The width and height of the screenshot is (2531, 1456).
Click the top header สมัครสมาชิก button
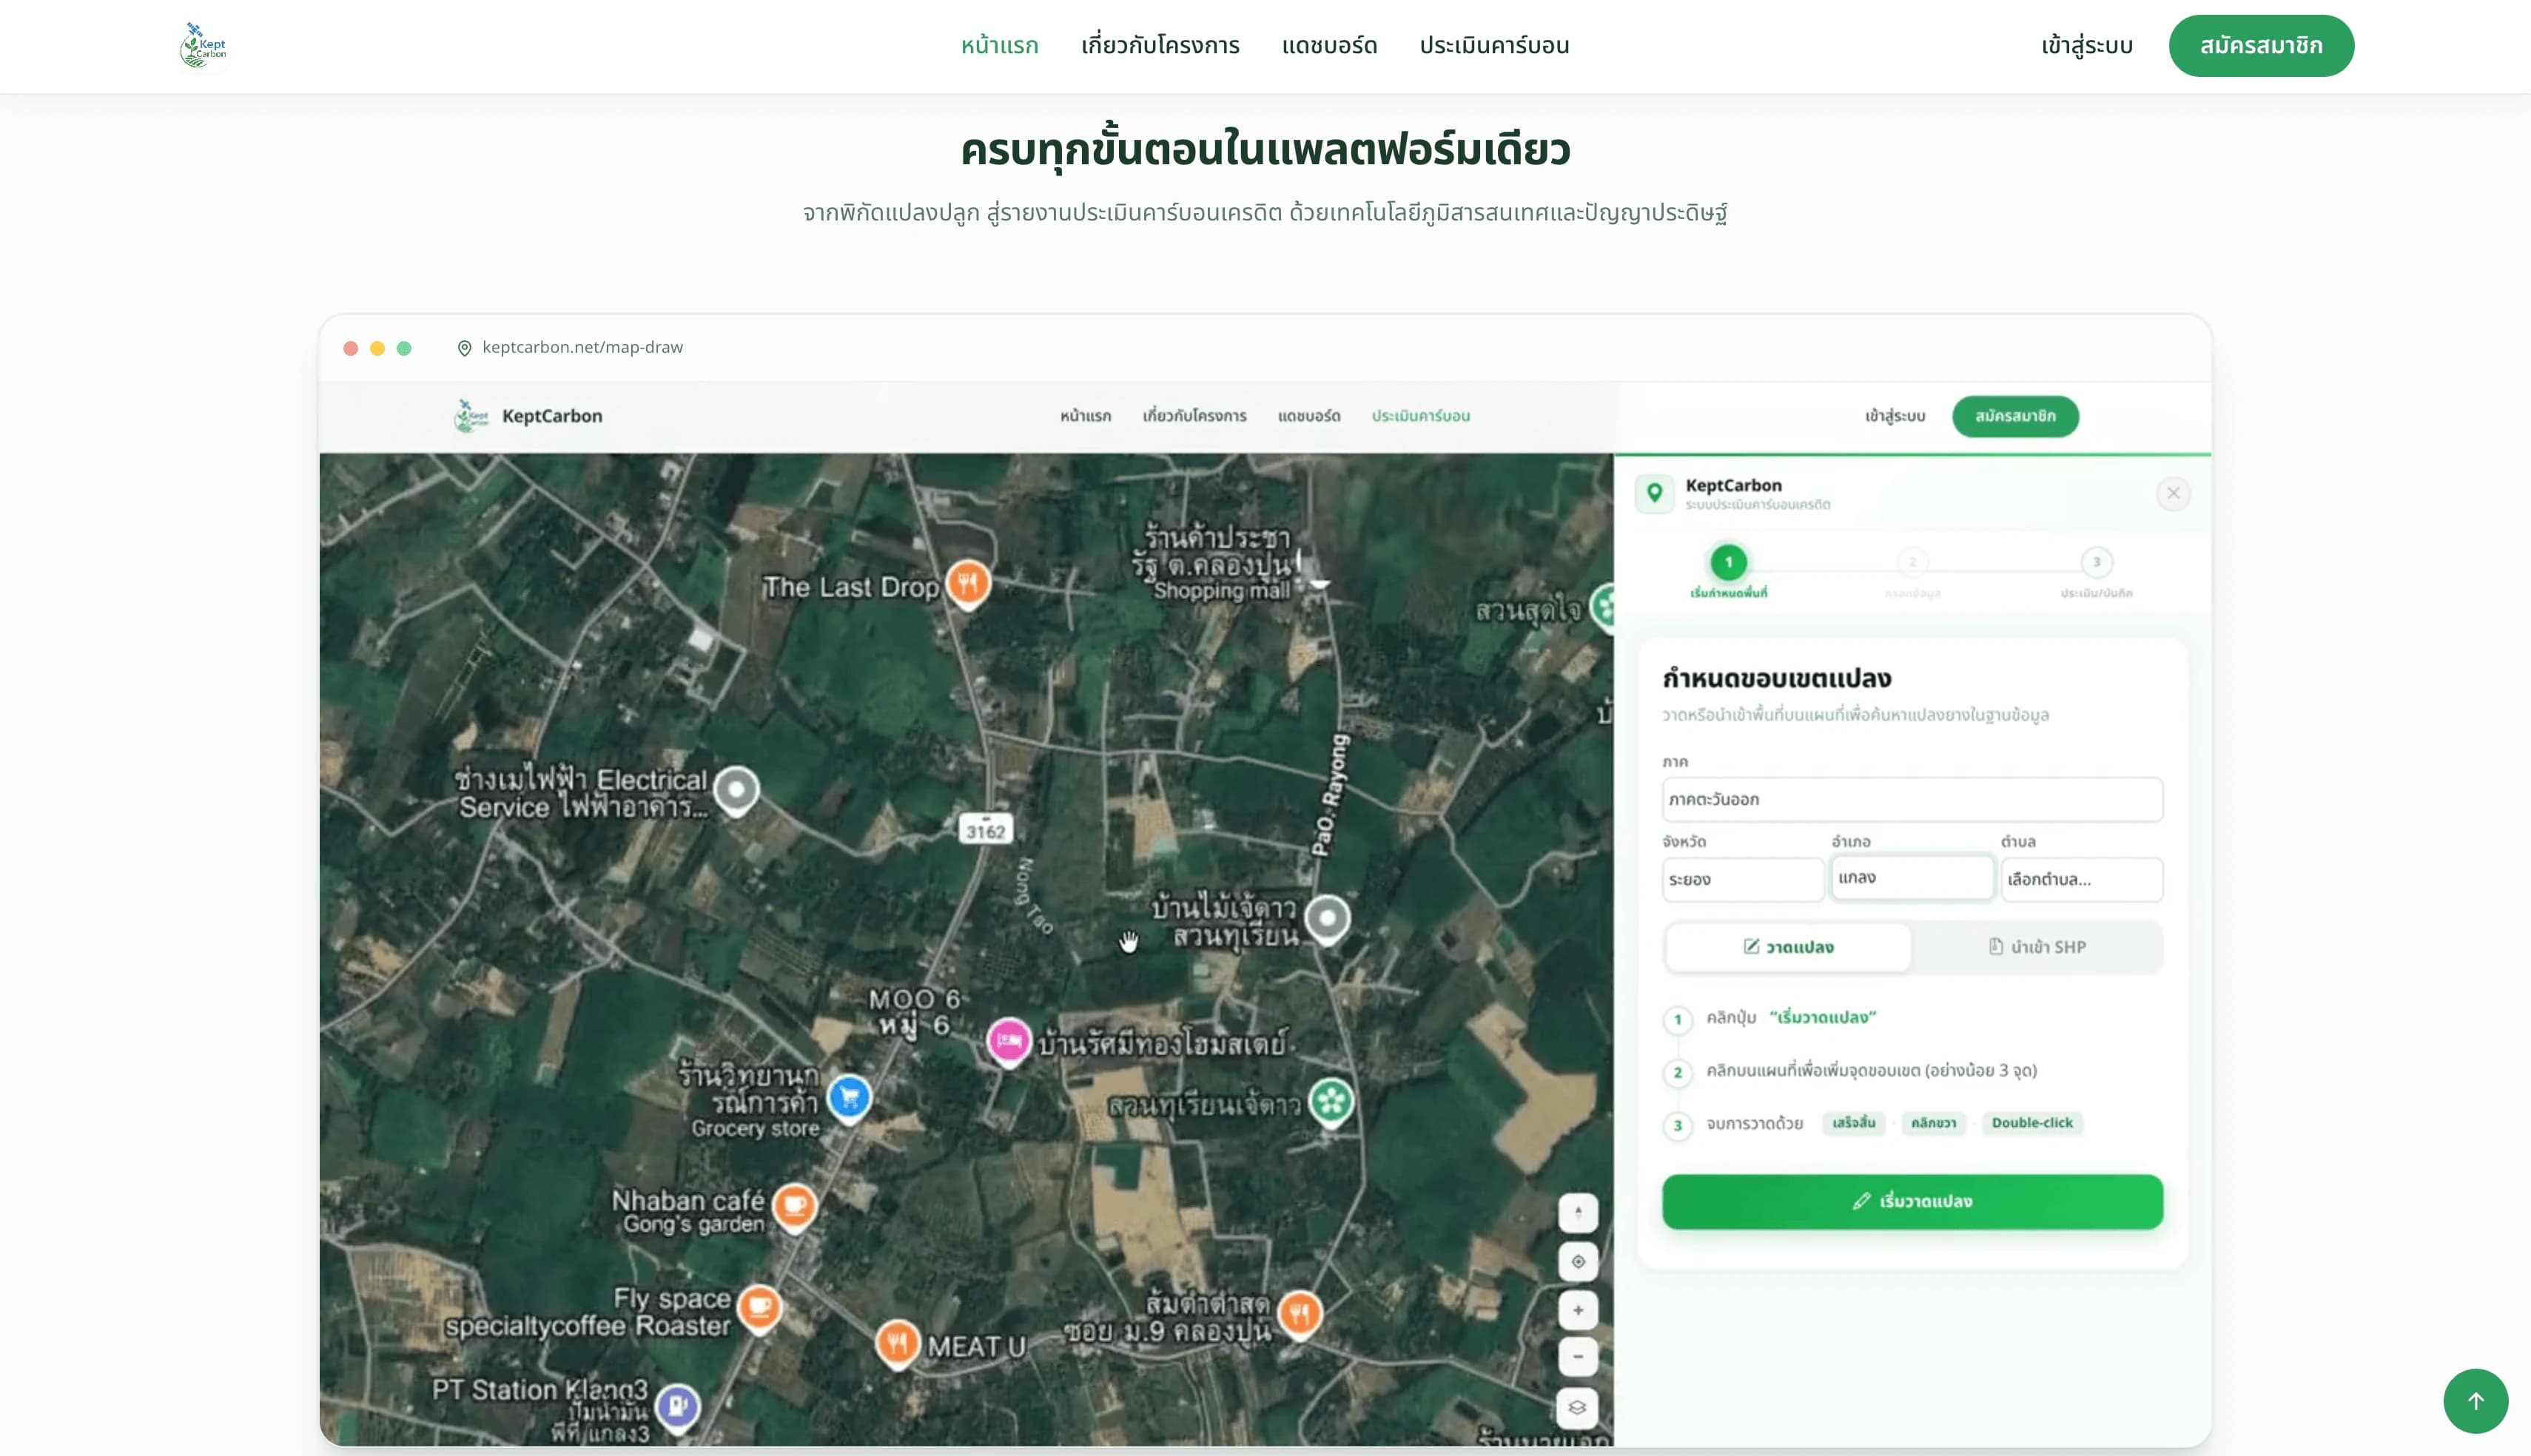pyautogui.click(x=2261, y=46)
